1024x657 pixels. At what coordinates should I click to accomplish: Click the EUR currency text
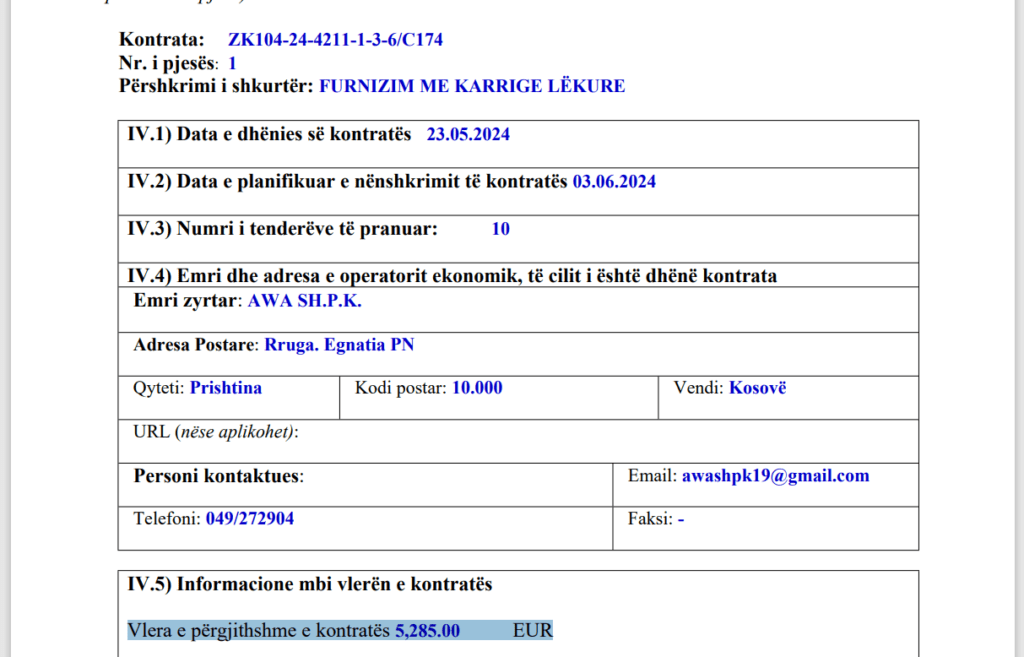coord(532,630)
